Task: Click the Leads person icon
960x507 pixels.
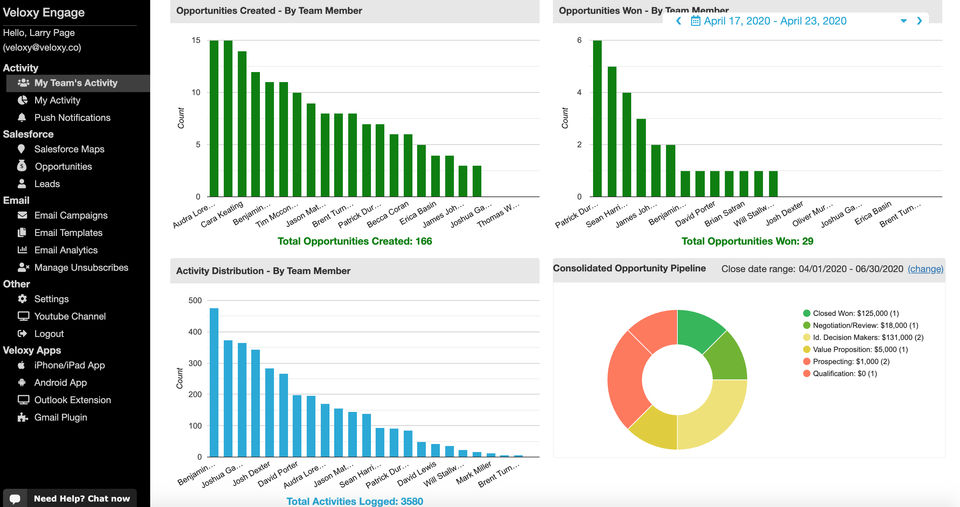Action: [22, 183]
